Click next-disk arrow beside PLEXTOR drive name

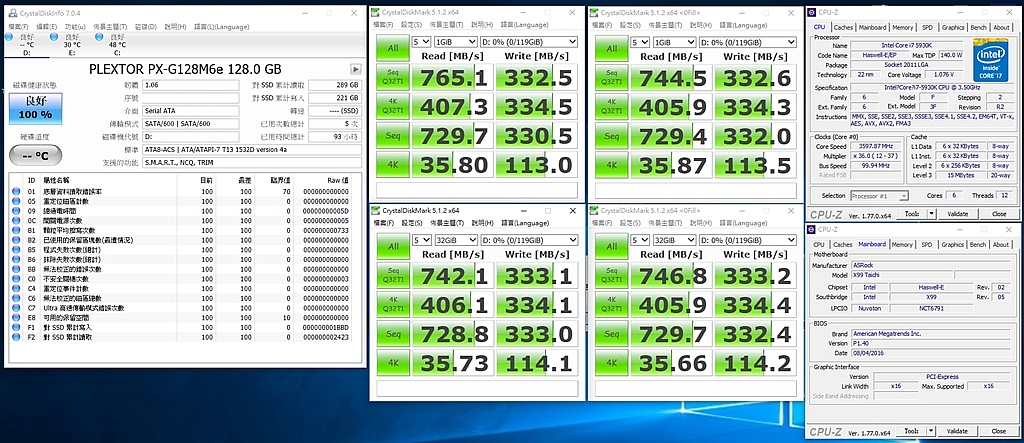click(x=356, y=69)
